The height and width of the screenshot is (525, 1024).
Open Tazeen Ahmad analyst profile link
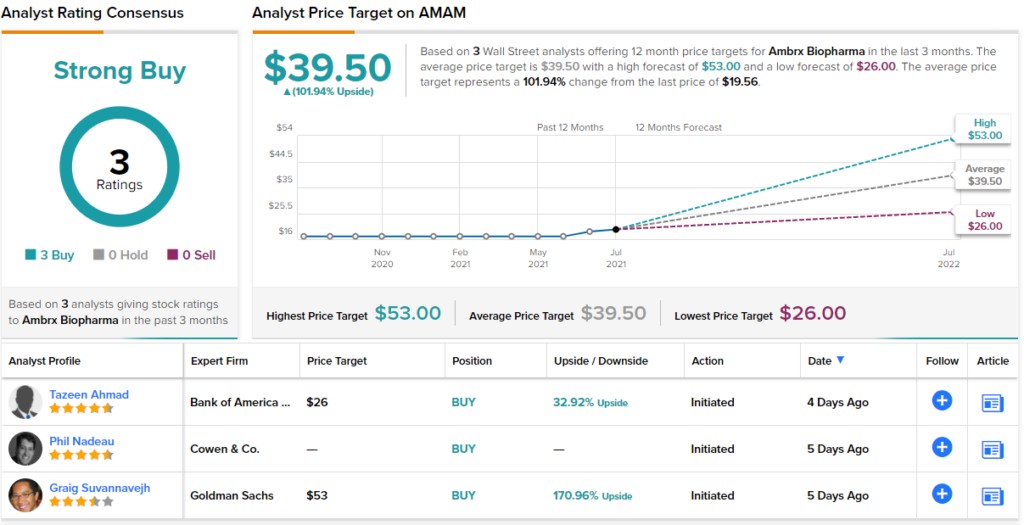point(89,395)
